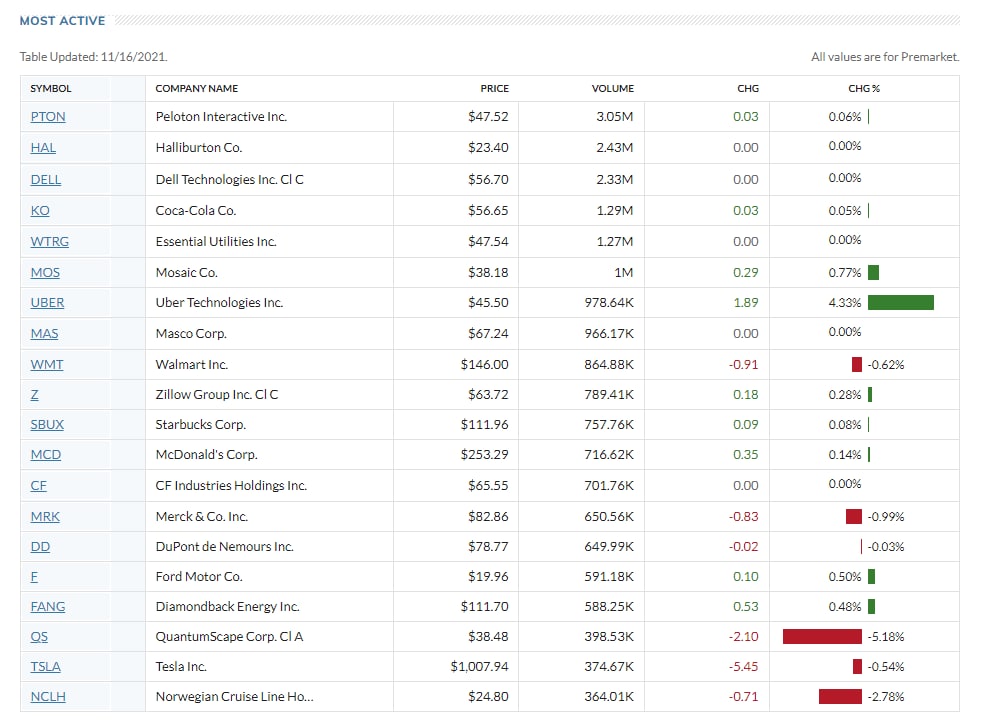
Task: Select Diamondback Energy Inc. company name
Action: click(227, 607)
